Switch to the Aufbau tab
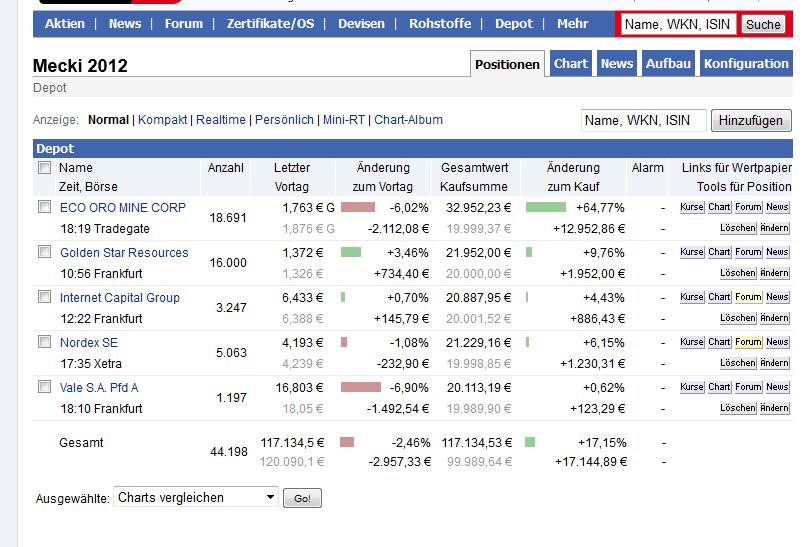This screenshot has width=808, height=547. click(x=668, y=63)
